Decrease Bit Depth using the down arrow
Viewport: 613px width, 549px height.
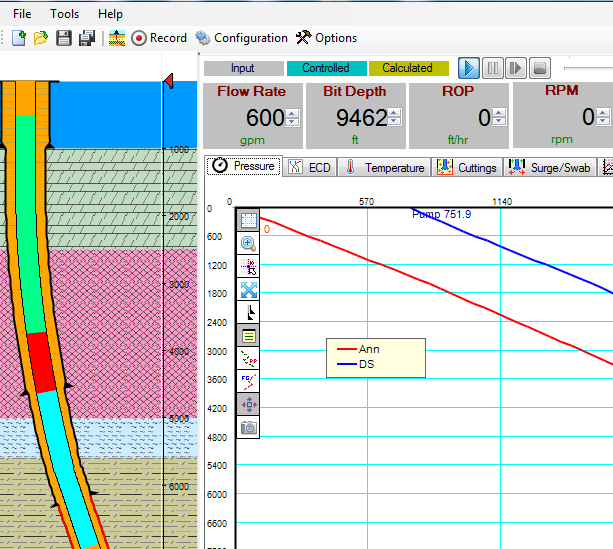click(395, 123)
